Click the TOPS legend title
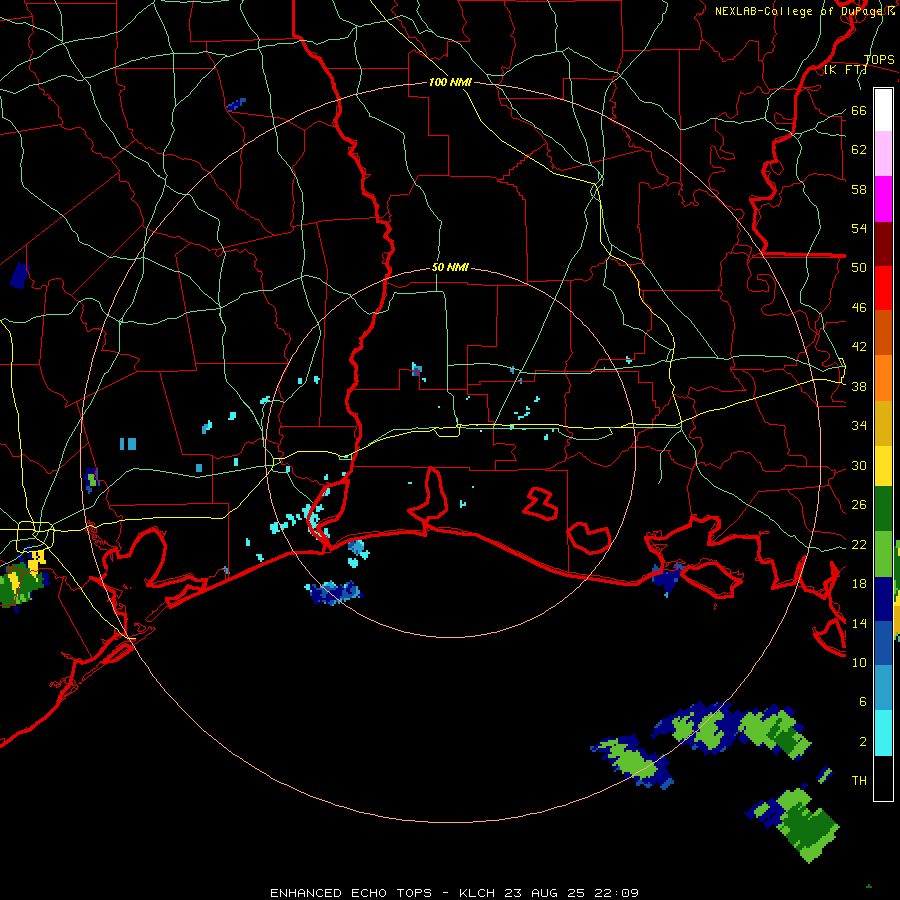The image size is (900, 900). 879,60
